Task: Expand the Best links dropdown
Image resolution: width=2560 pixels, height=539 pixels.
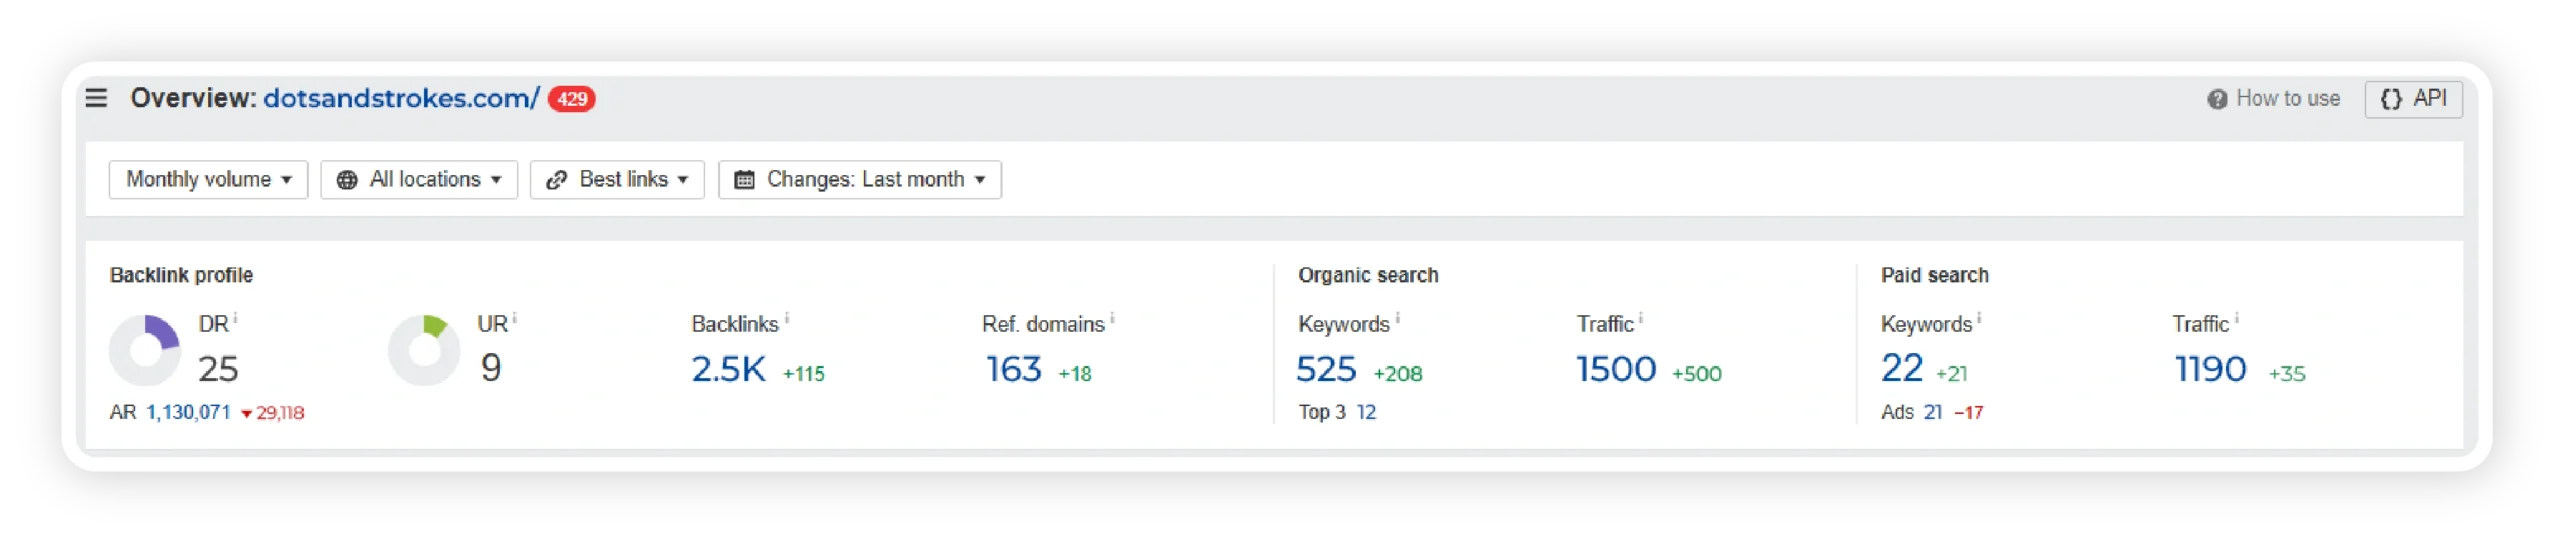Action: (x=616, y=180)
